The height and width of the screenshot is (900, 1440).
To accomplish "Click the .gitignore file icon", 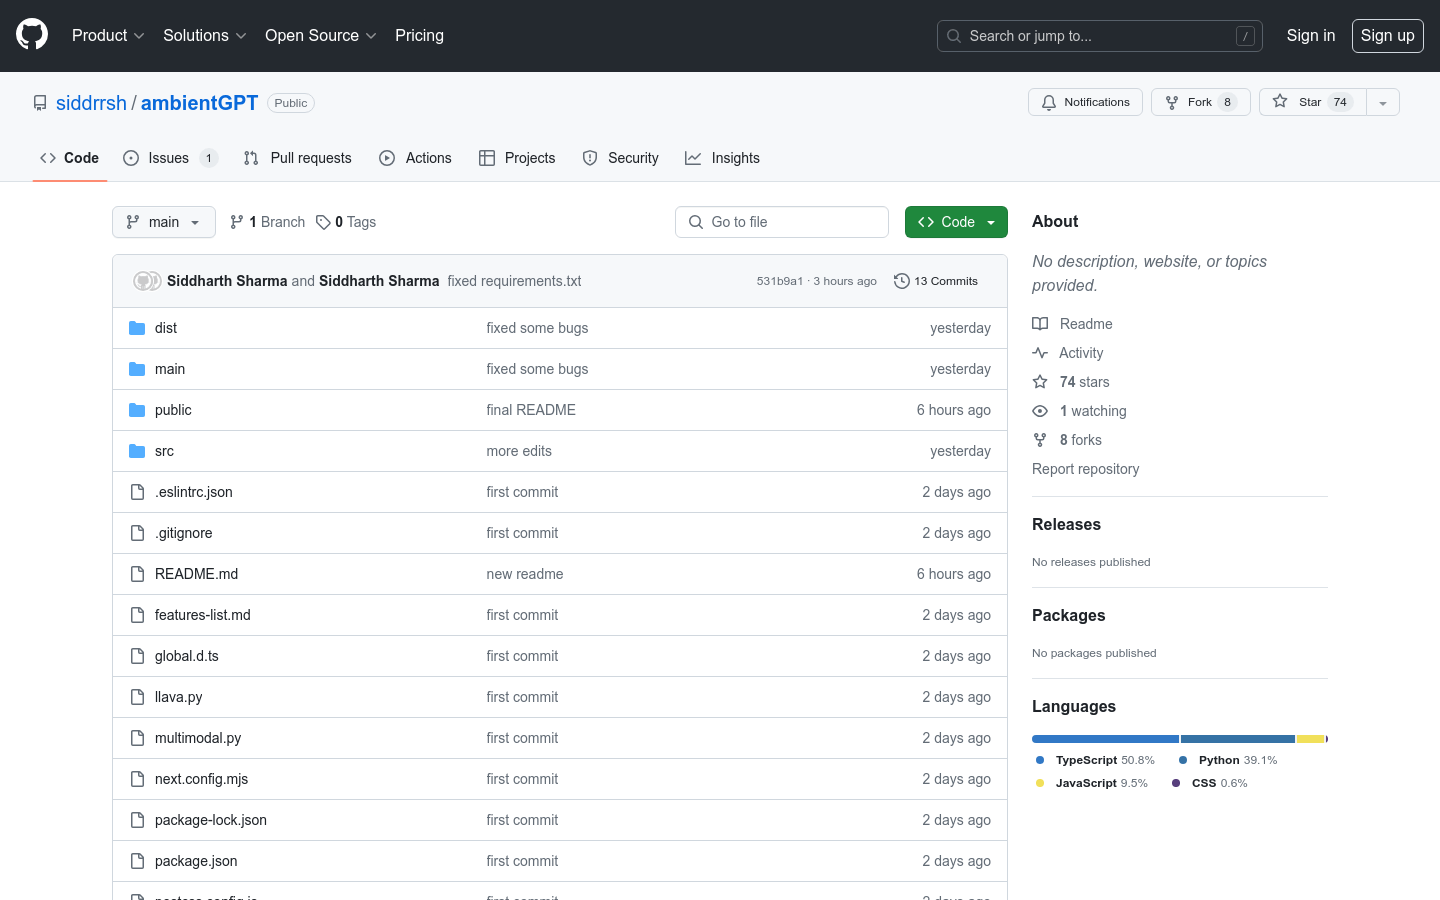I will [137, 533].
